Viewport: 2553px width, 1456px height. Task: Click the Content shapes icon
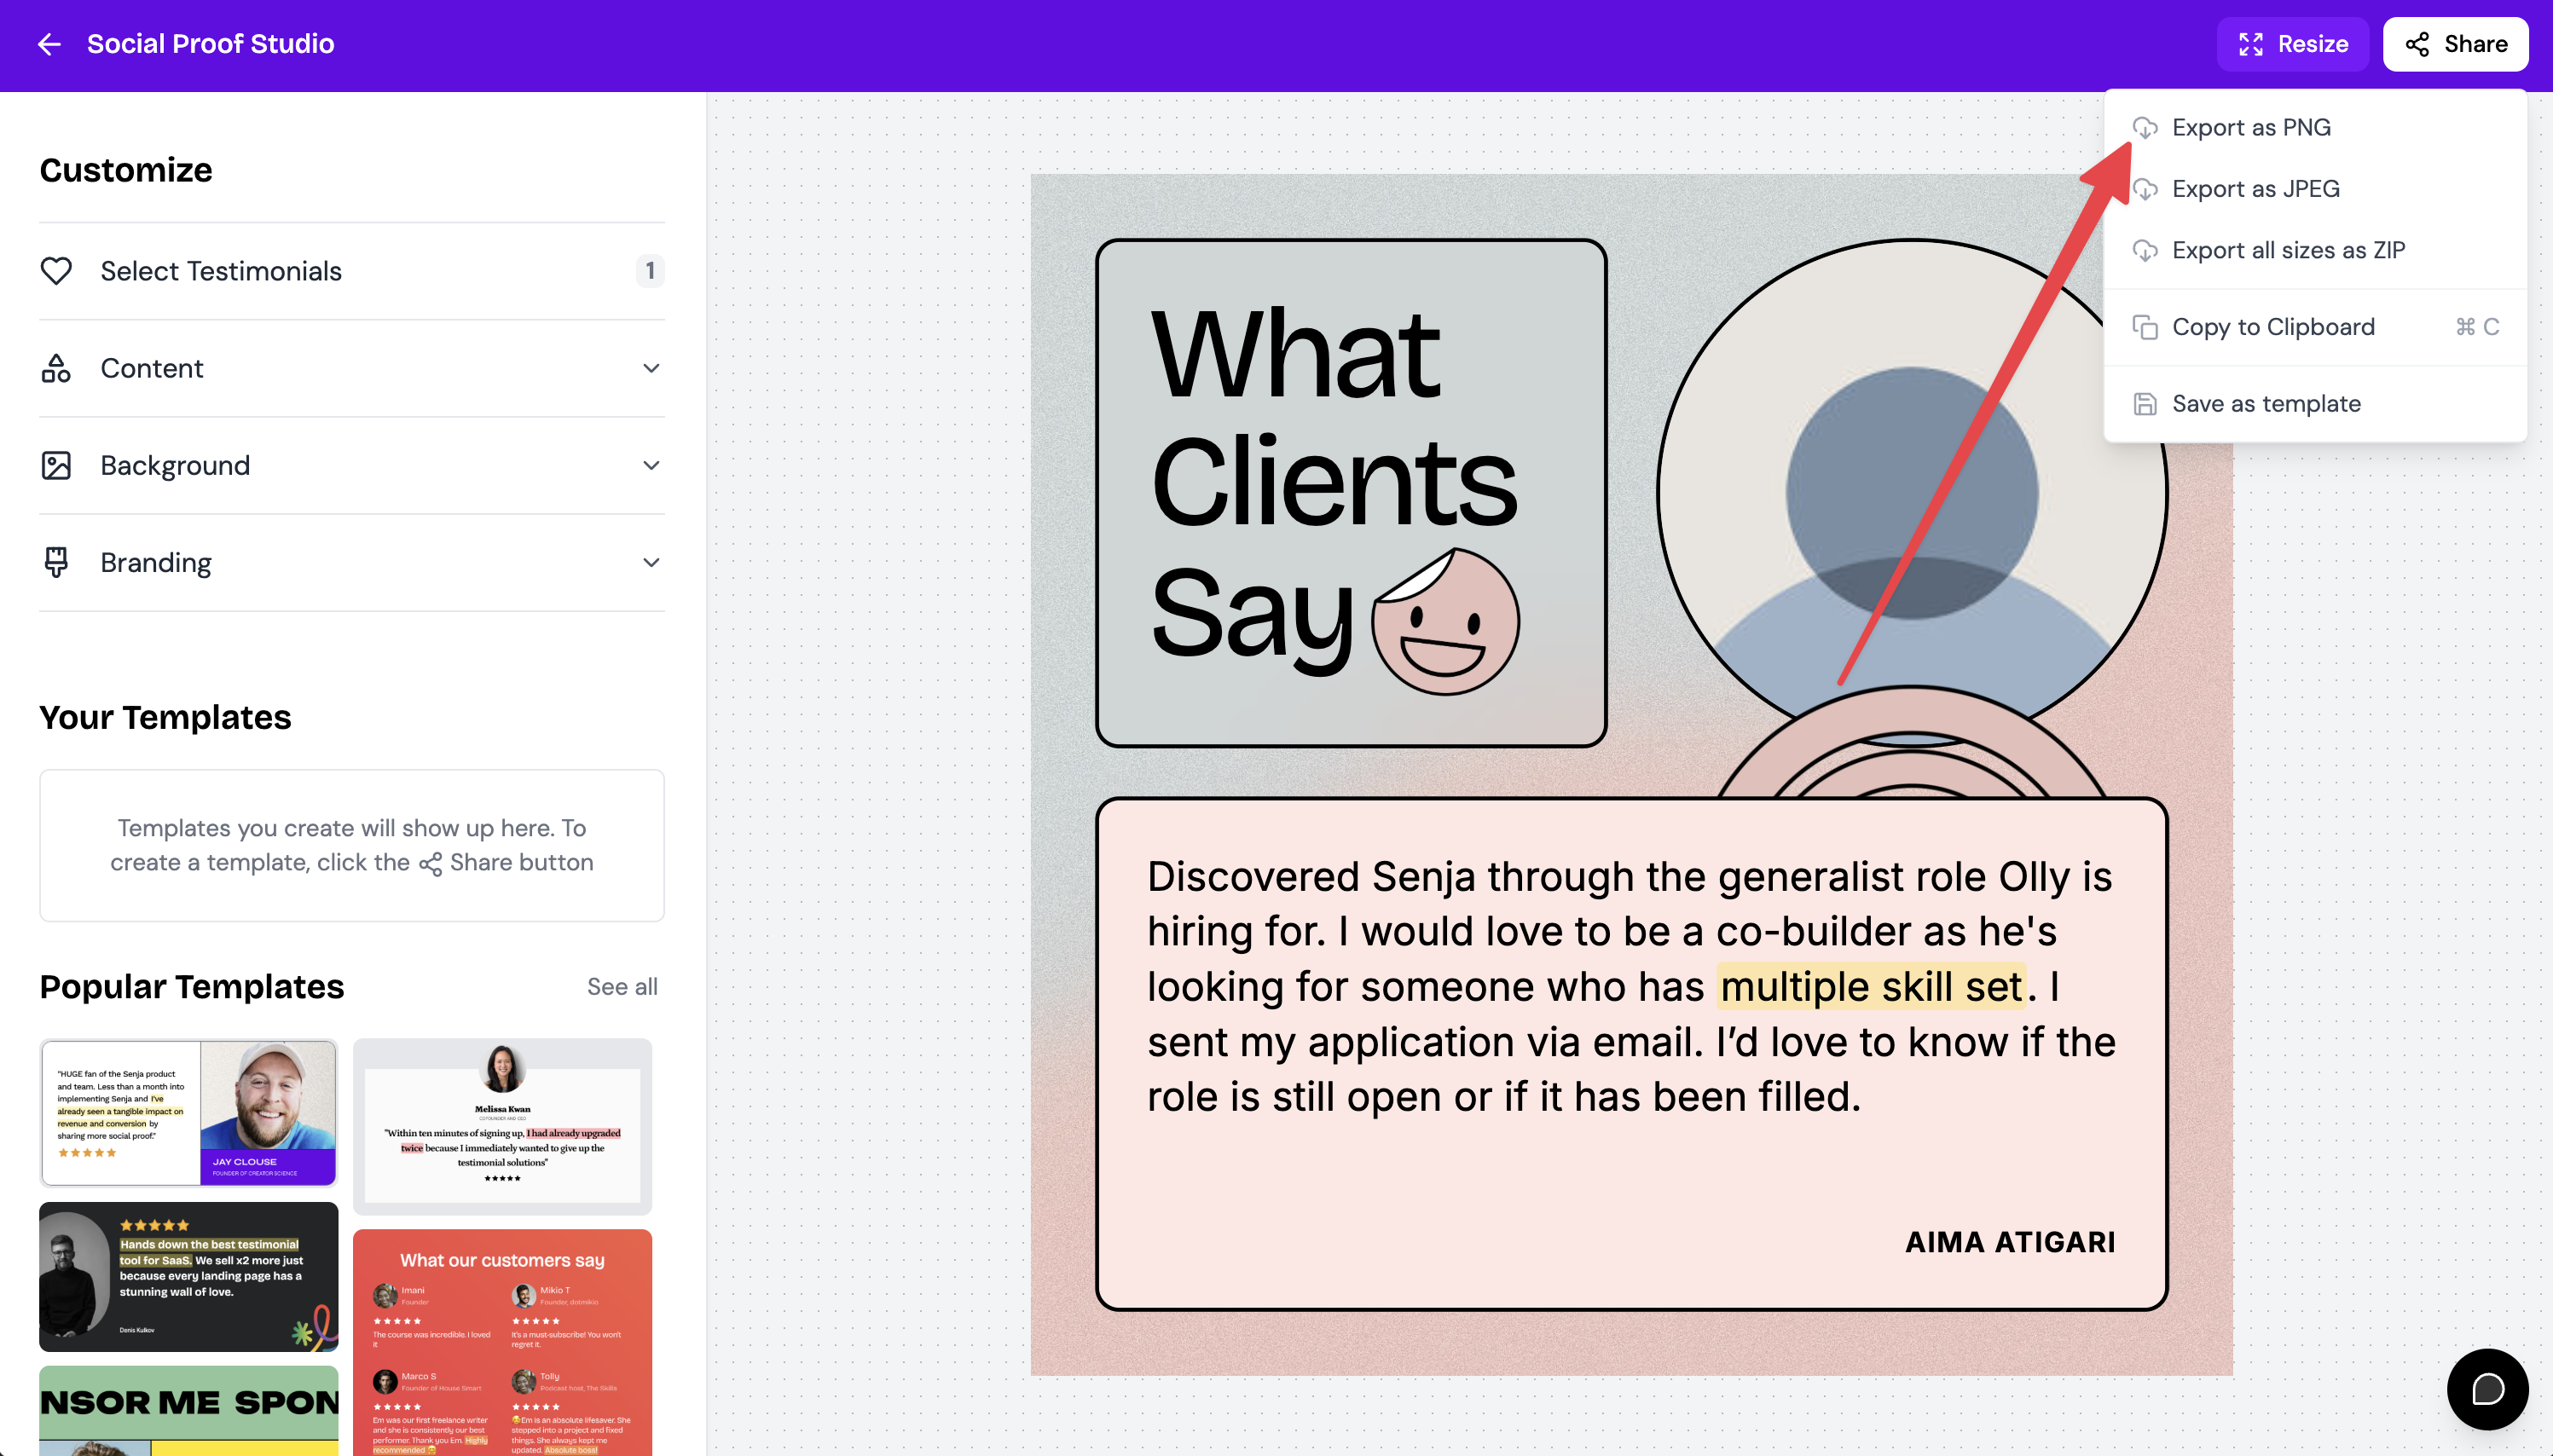click(56, 368)
